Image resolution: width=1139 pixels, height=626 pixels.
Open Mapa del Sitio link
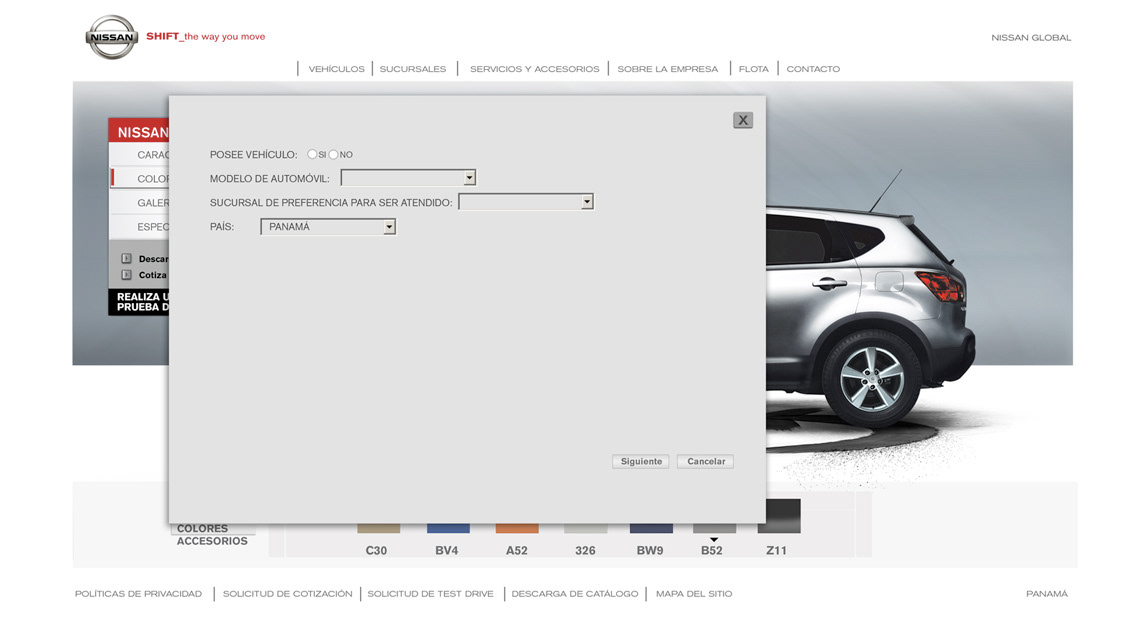tap(694, 594)
